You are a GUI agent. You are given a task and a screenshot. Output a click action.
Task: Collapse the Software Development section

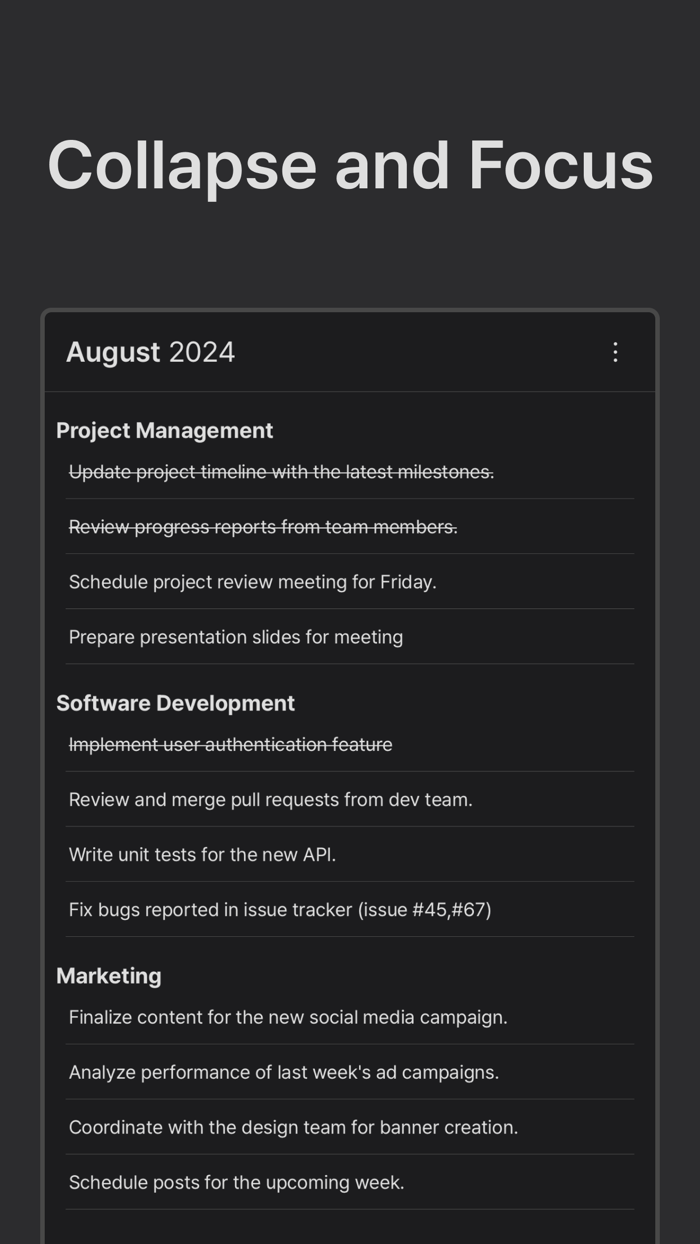point(176,703)
